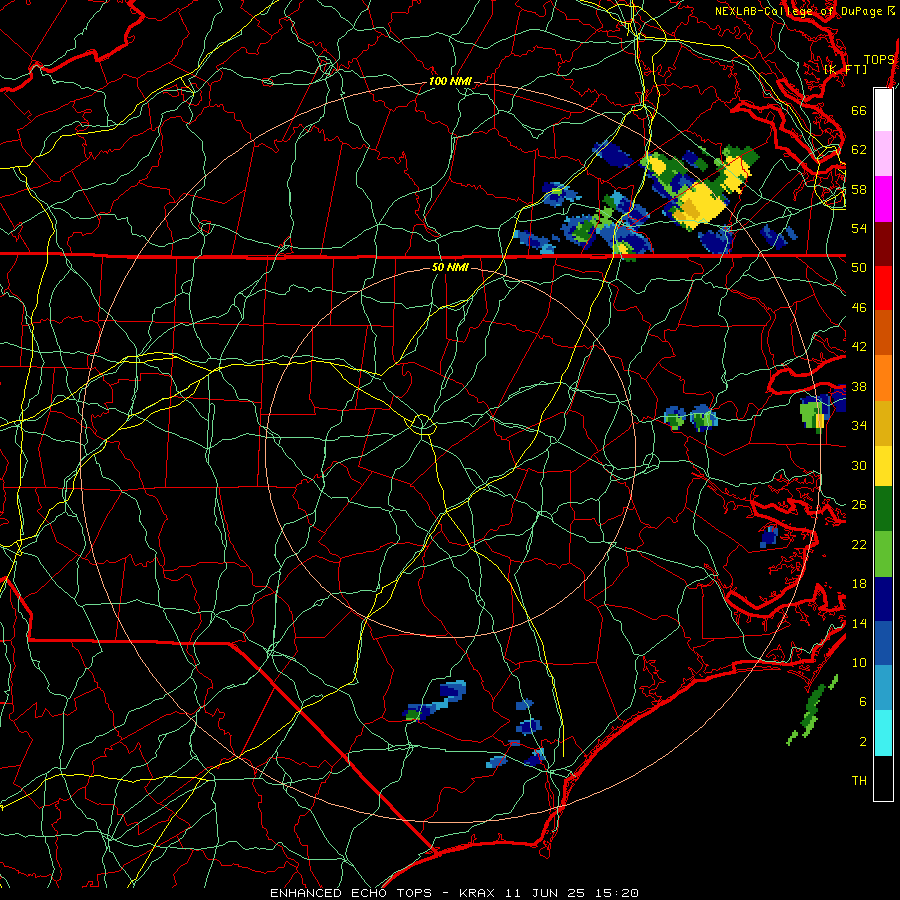Click the '46' legend value
Image resolution: width=900 pixels, height=900 pixels.
click(859, 308)
